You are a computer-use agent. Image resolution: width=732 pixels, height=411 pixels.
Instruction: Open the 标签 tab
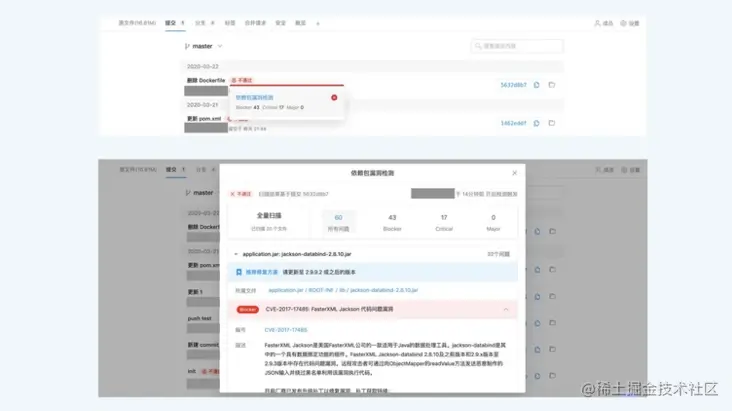[x=230, y=23]
